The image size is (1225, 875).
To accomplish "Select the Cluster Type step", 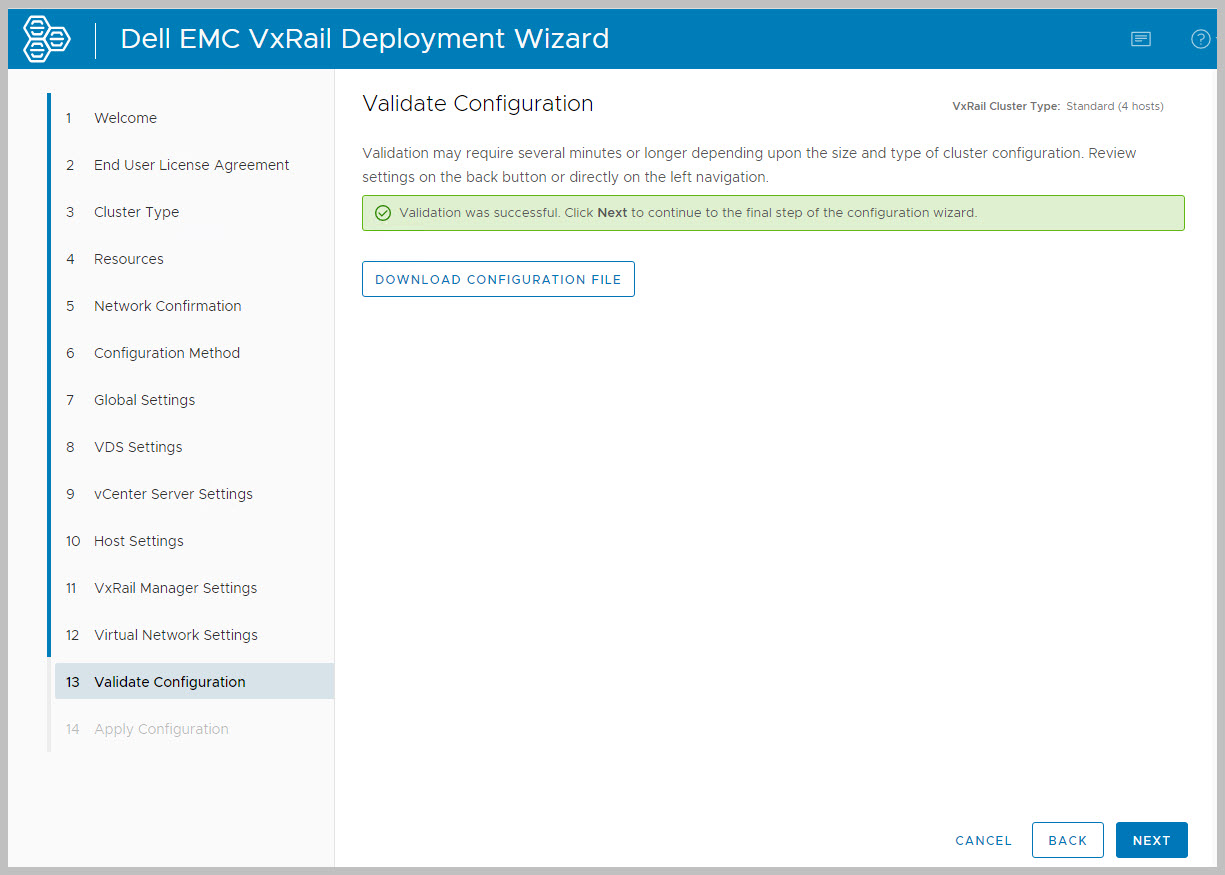I will point(136,212).
